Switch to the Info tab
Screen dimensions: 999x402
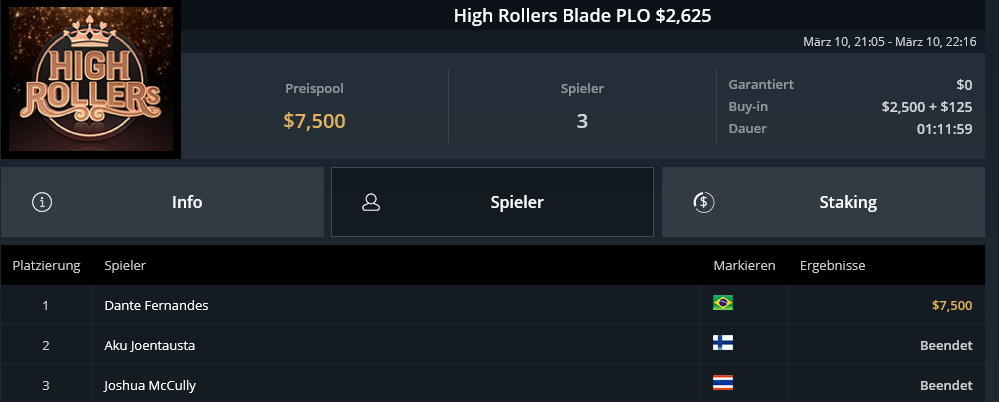(x=162, y=202)
